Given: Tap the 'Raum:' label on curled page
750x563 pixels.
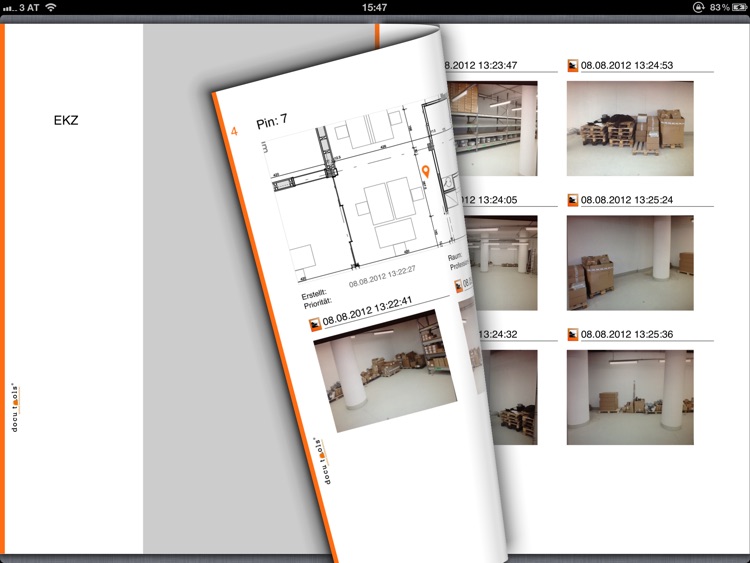Looking at the screenshot, I should (455, 257).
